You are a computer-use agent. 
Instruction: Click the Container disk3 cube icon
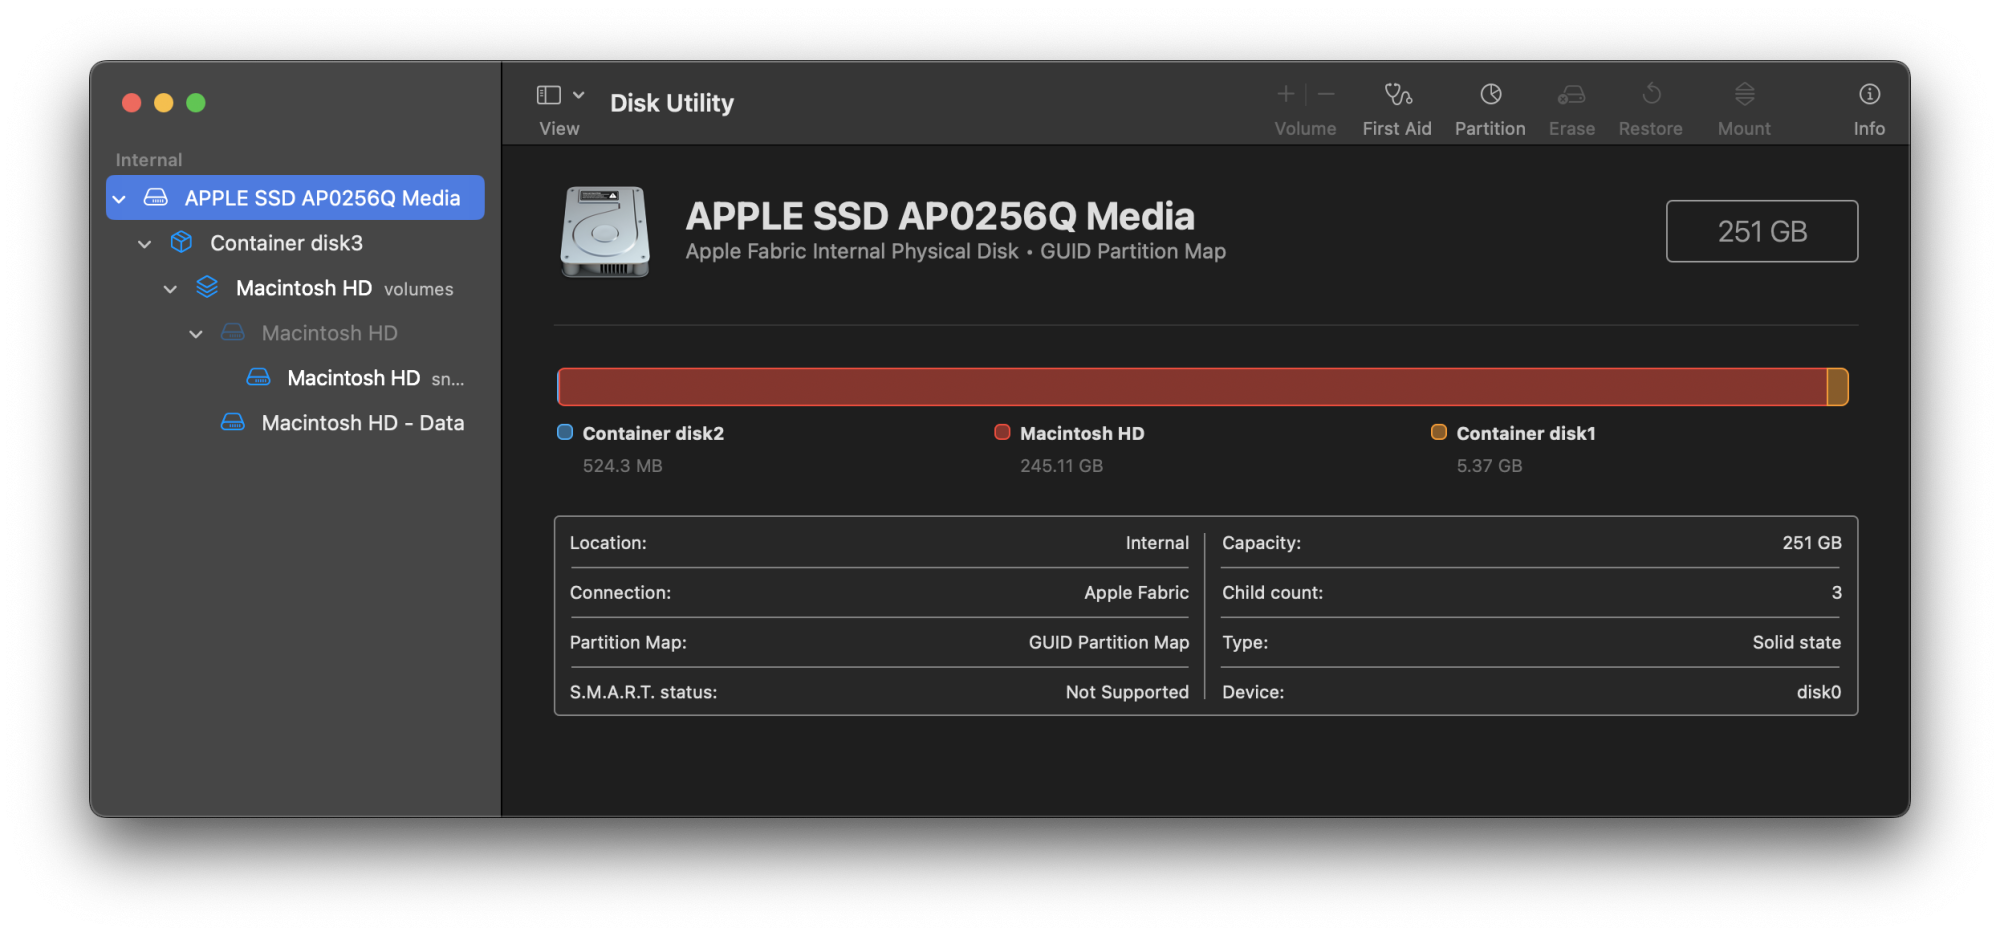(x=181, y=242)
